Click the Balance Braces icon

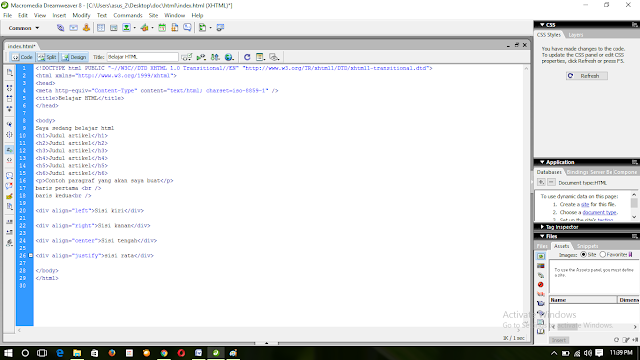pos(9,135)
